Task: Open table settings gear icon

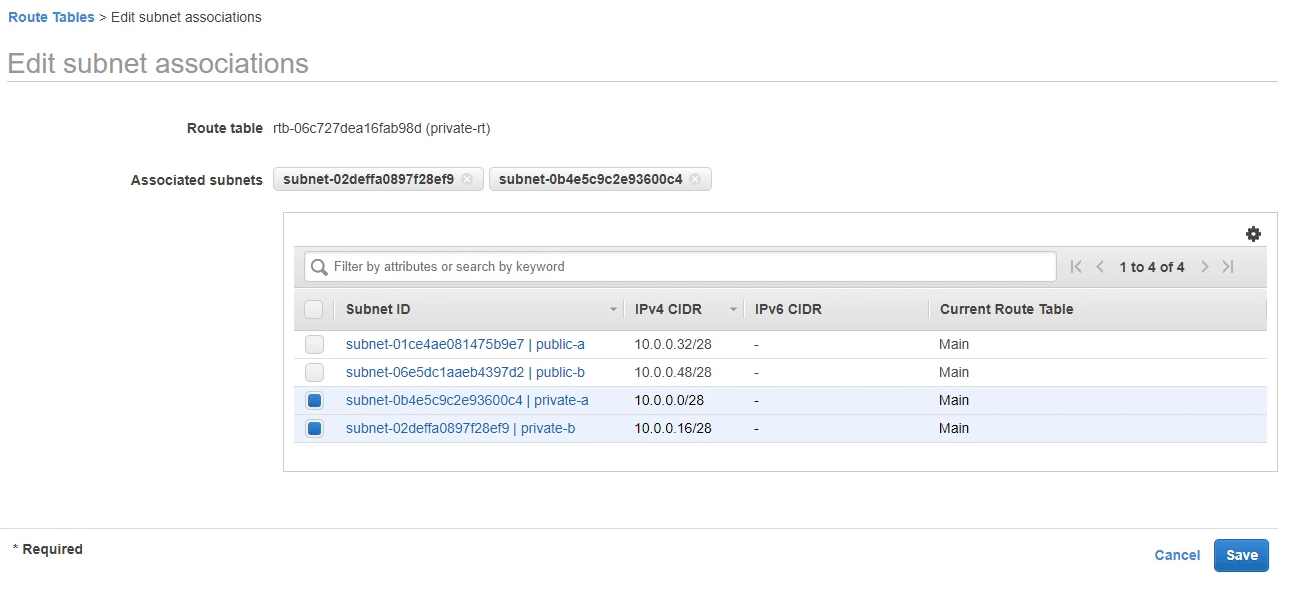Action: coord(1253,234)
